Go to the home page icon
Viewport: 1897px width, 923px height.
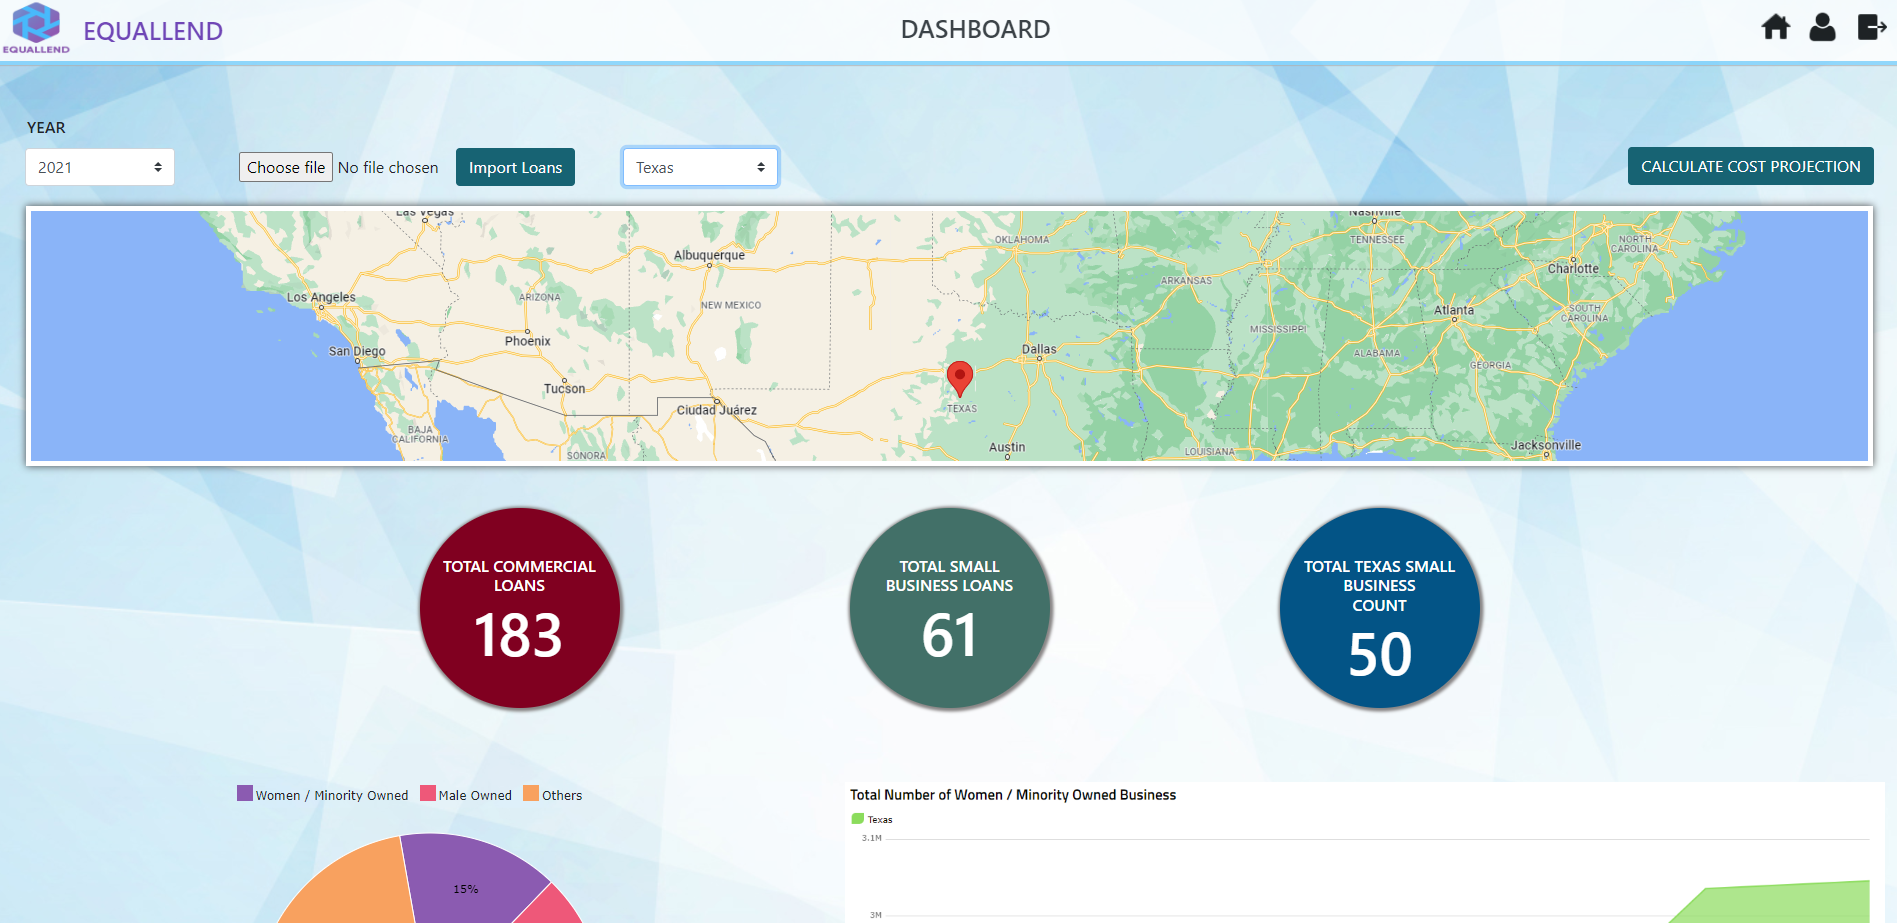coord(1776,27)
